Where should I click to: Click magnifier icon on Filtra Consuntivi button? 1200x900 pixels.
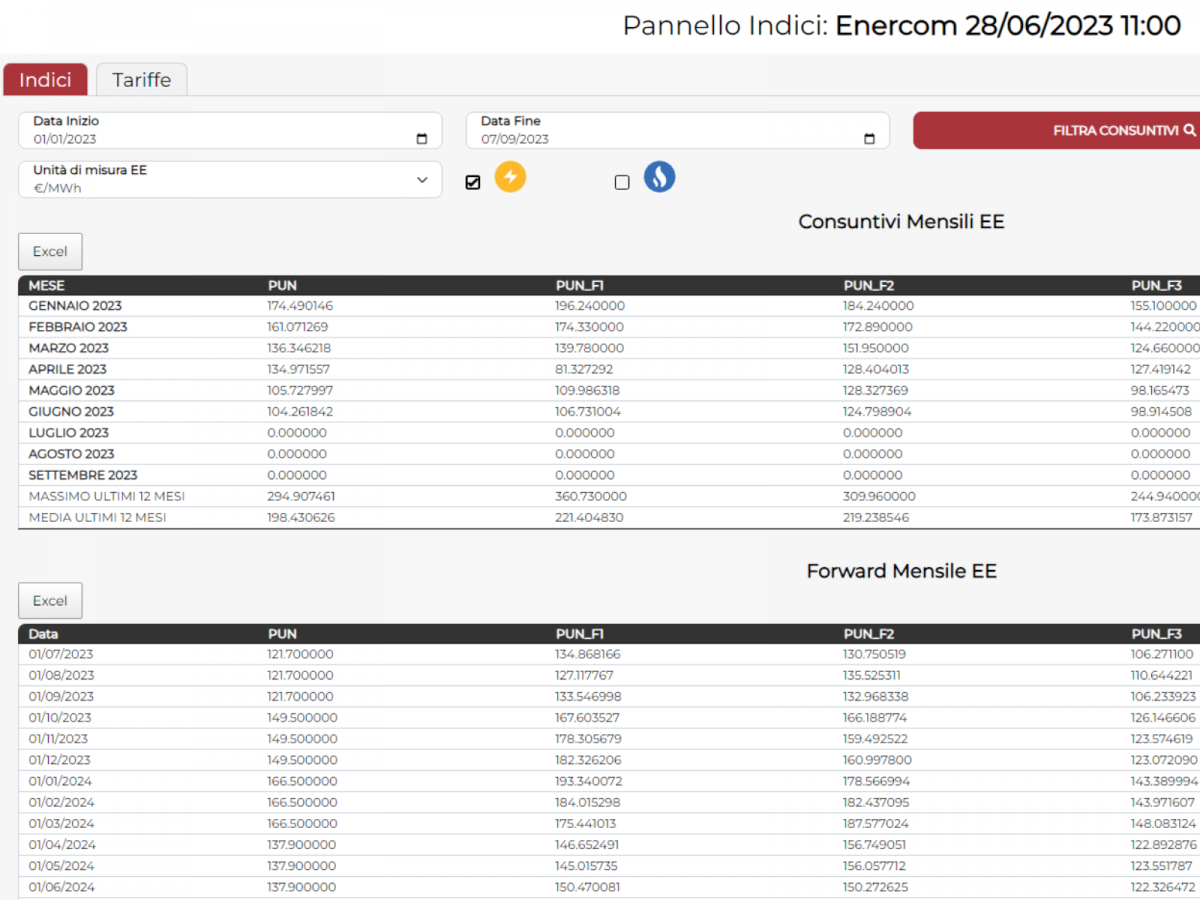click(1189, 130)
